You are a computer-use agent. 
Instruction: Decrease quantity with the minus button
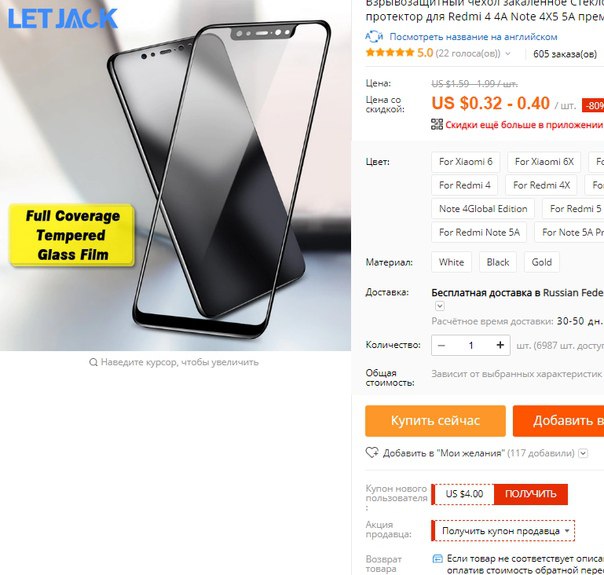click(441, 345)
